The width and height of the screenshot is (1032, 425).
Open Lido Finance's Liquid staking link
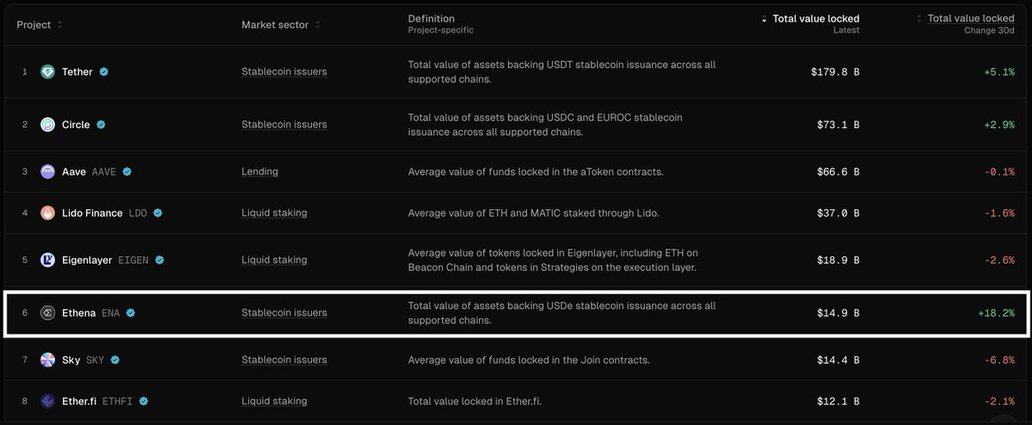274,213
